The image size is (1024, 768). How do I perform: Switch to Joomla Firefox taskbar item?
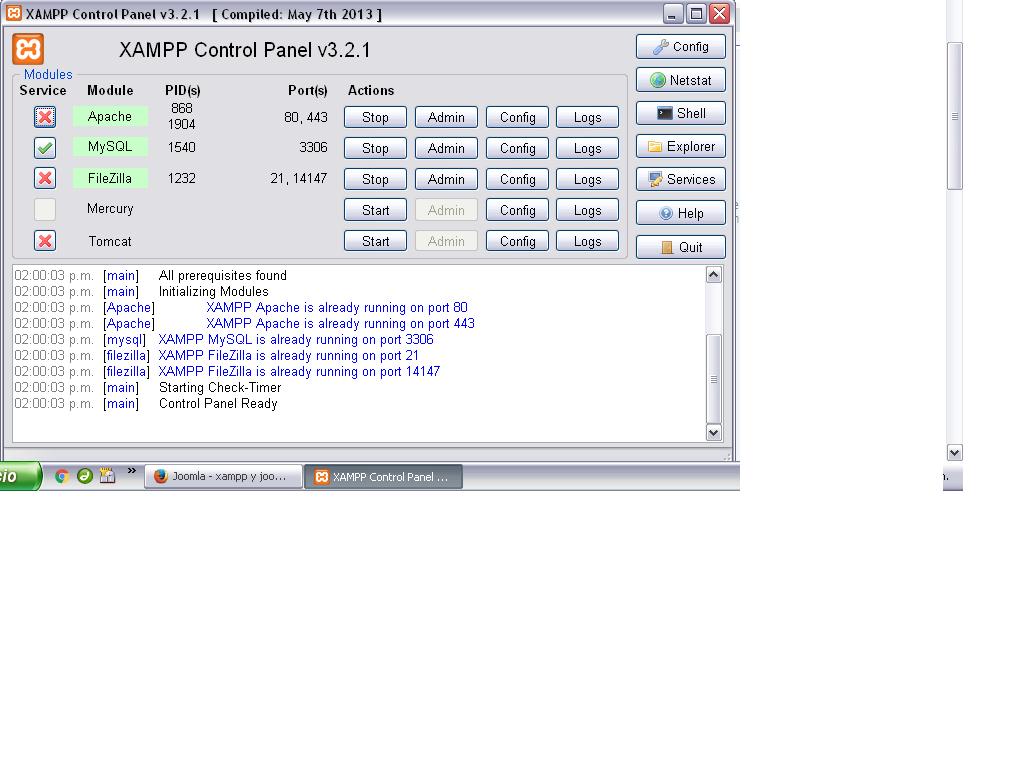tap(223, 476)
